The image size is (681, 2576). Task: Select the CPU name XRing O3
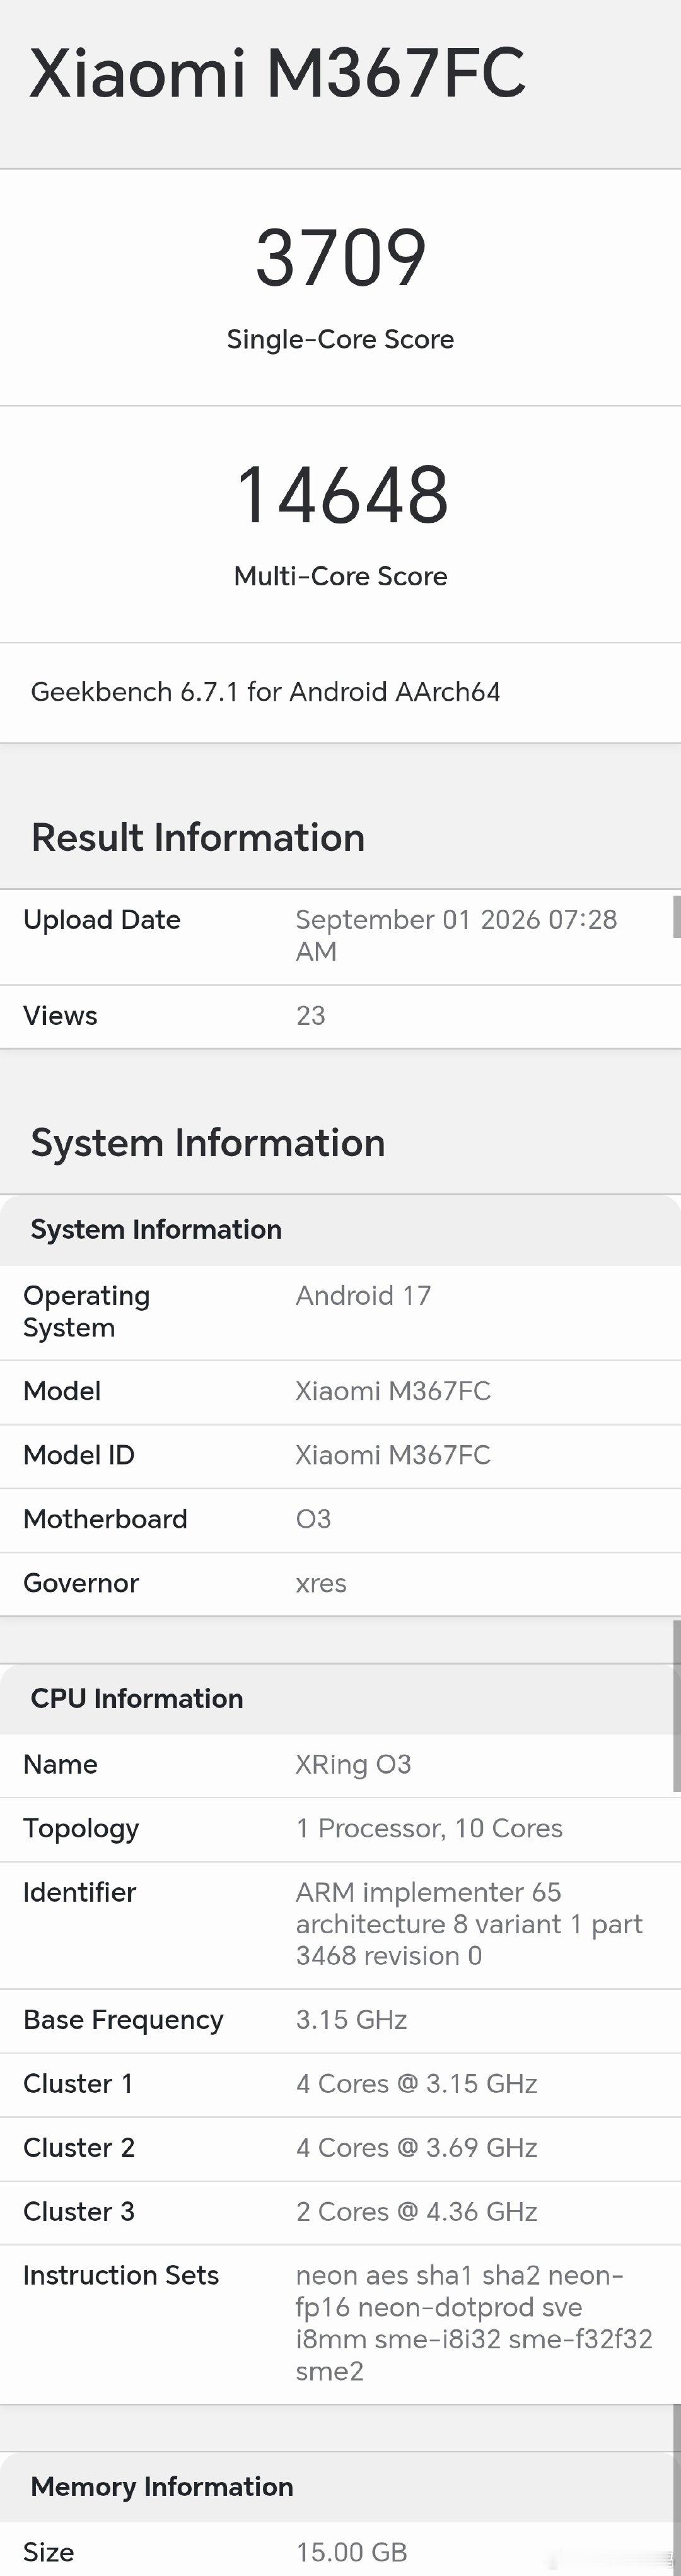pyautogui.click(x=353, y=1765)
